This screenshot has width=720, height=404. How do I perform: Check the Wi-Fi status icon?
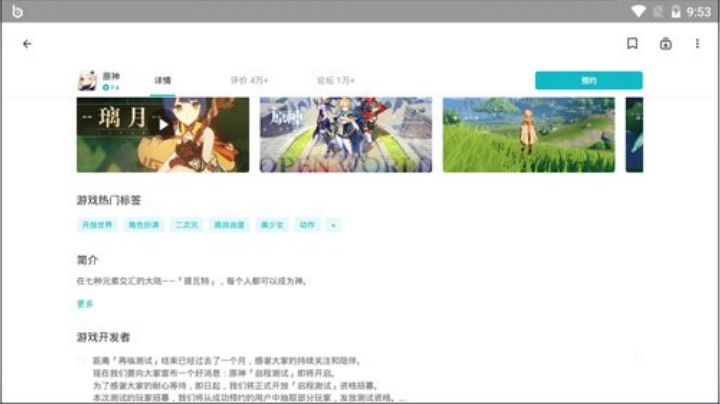point(638,11)
